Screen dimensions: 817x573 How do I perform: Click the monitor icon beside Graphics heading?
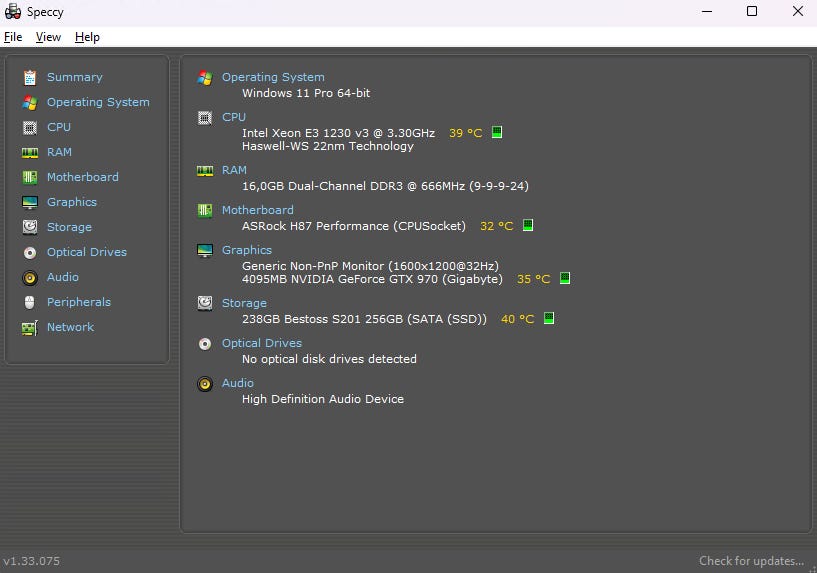point(205,251)
